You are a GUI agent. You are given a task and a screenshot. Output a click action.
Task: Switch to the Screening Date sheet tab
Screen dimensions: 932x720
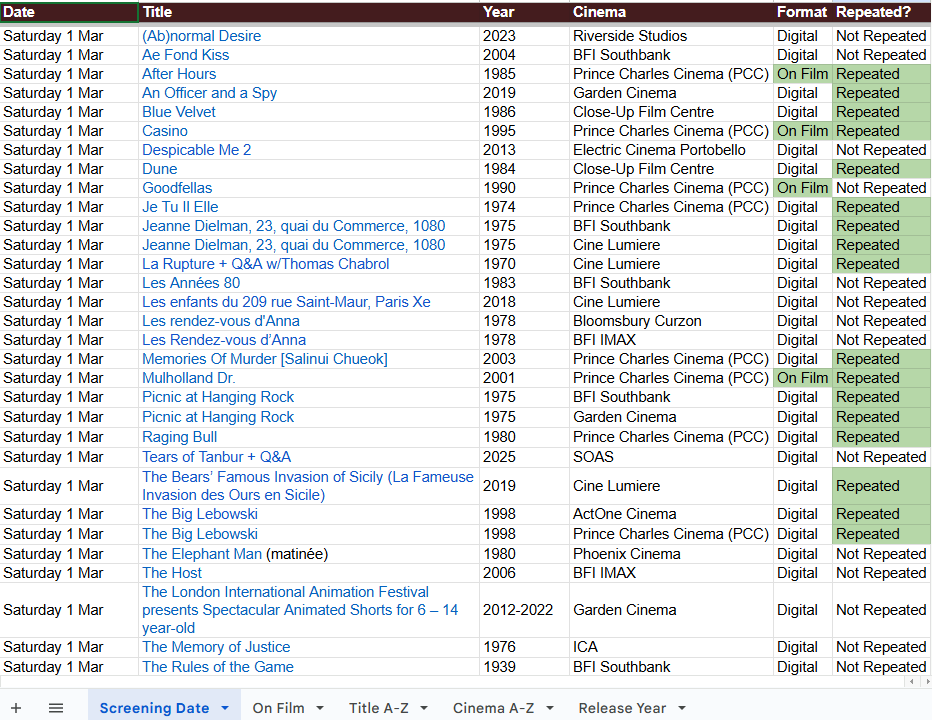tap(154, 708)
